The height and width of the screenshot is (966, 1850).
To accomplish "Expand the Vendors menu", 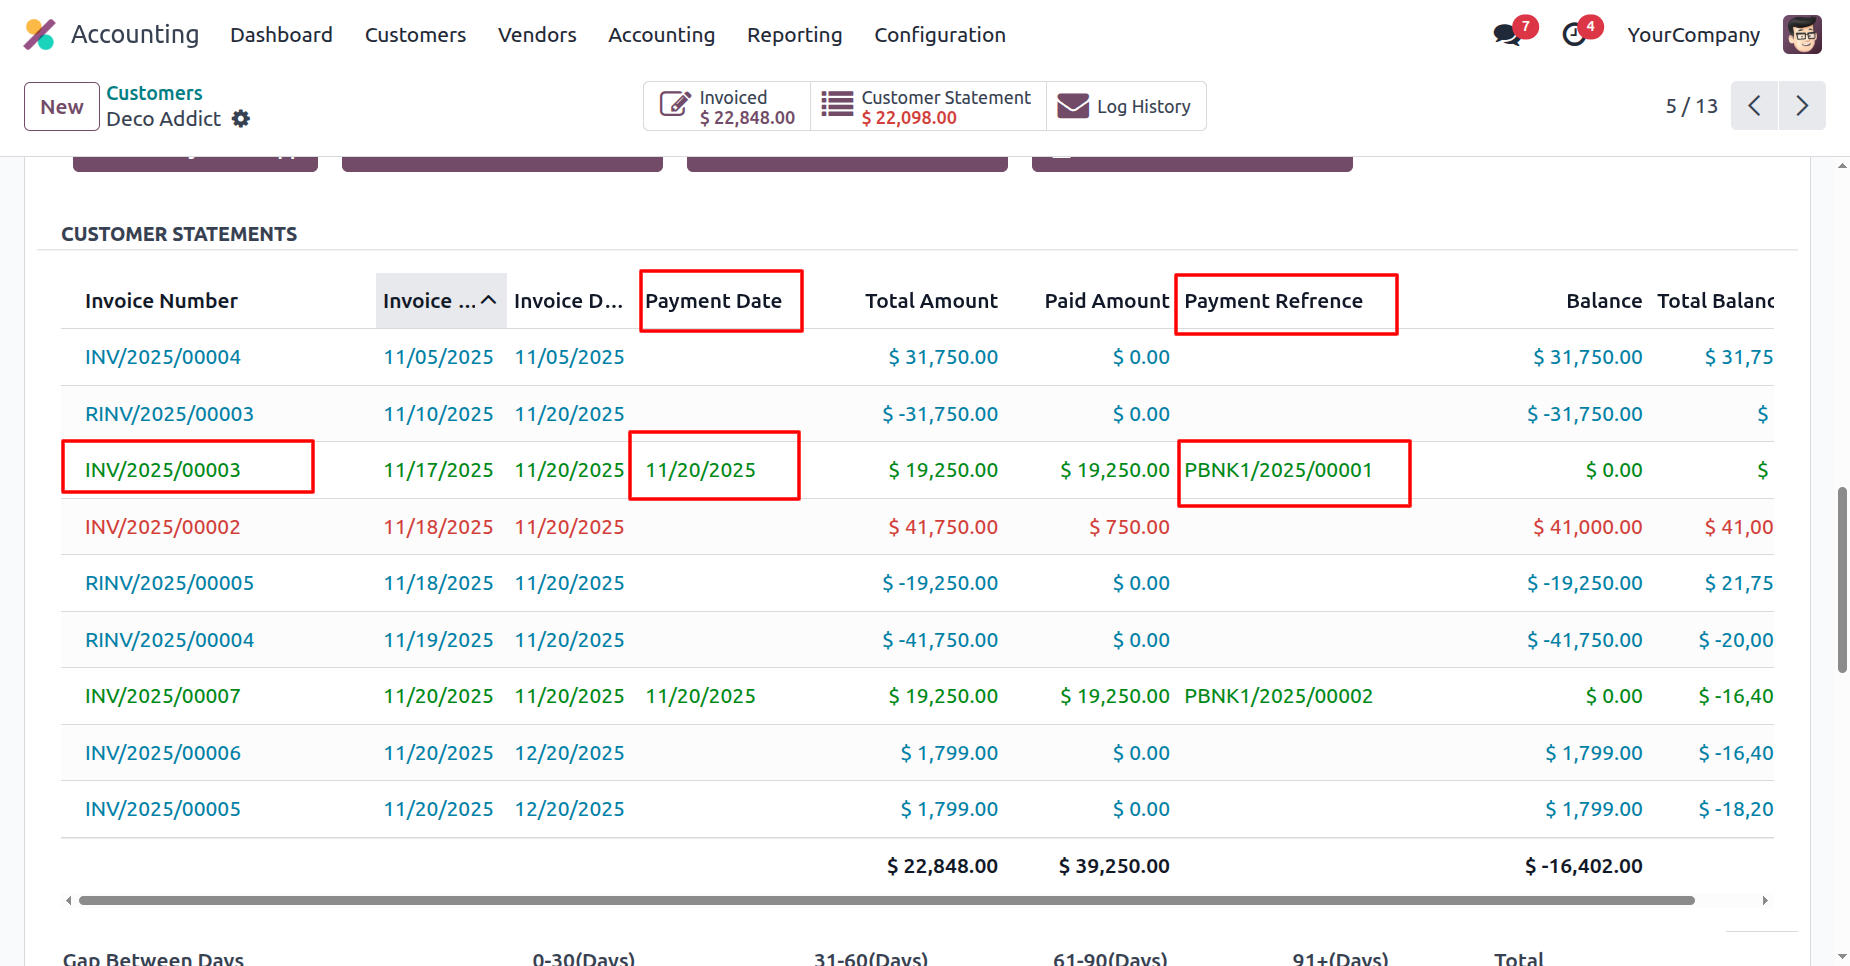I will point(537,35).
